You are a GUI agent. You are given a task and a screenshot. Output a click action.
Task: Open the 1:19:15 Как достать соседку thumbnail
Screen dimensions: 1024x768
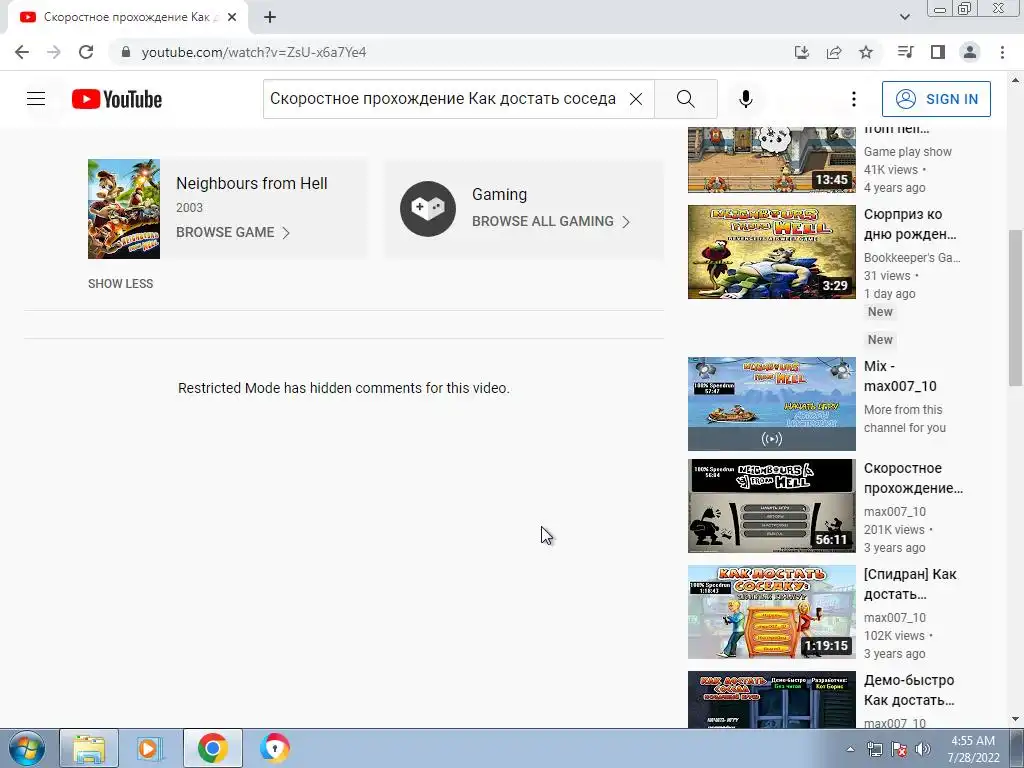coord(771,612)
